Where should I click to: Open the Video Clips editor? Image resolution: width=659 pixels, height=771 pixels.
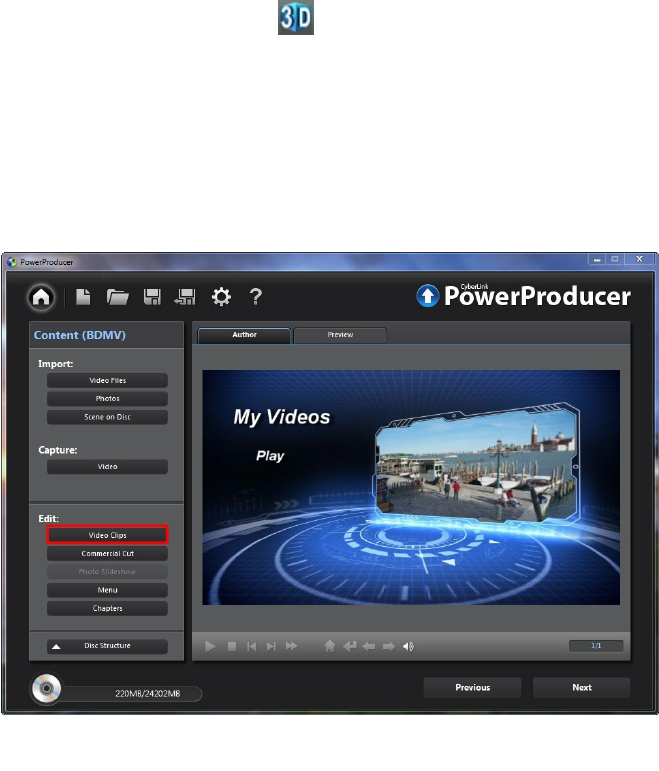pos(107,535)
